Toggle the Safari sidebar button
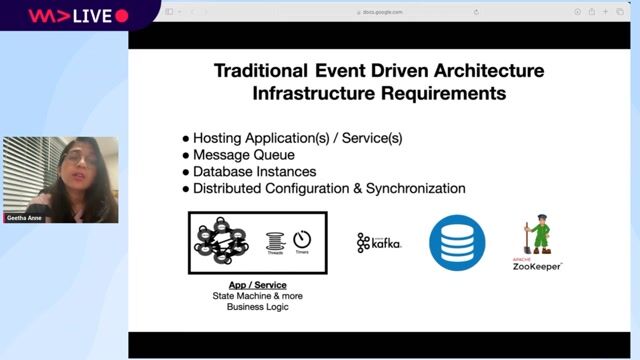The height and width of the screenshot is (360, 640). 169,12
